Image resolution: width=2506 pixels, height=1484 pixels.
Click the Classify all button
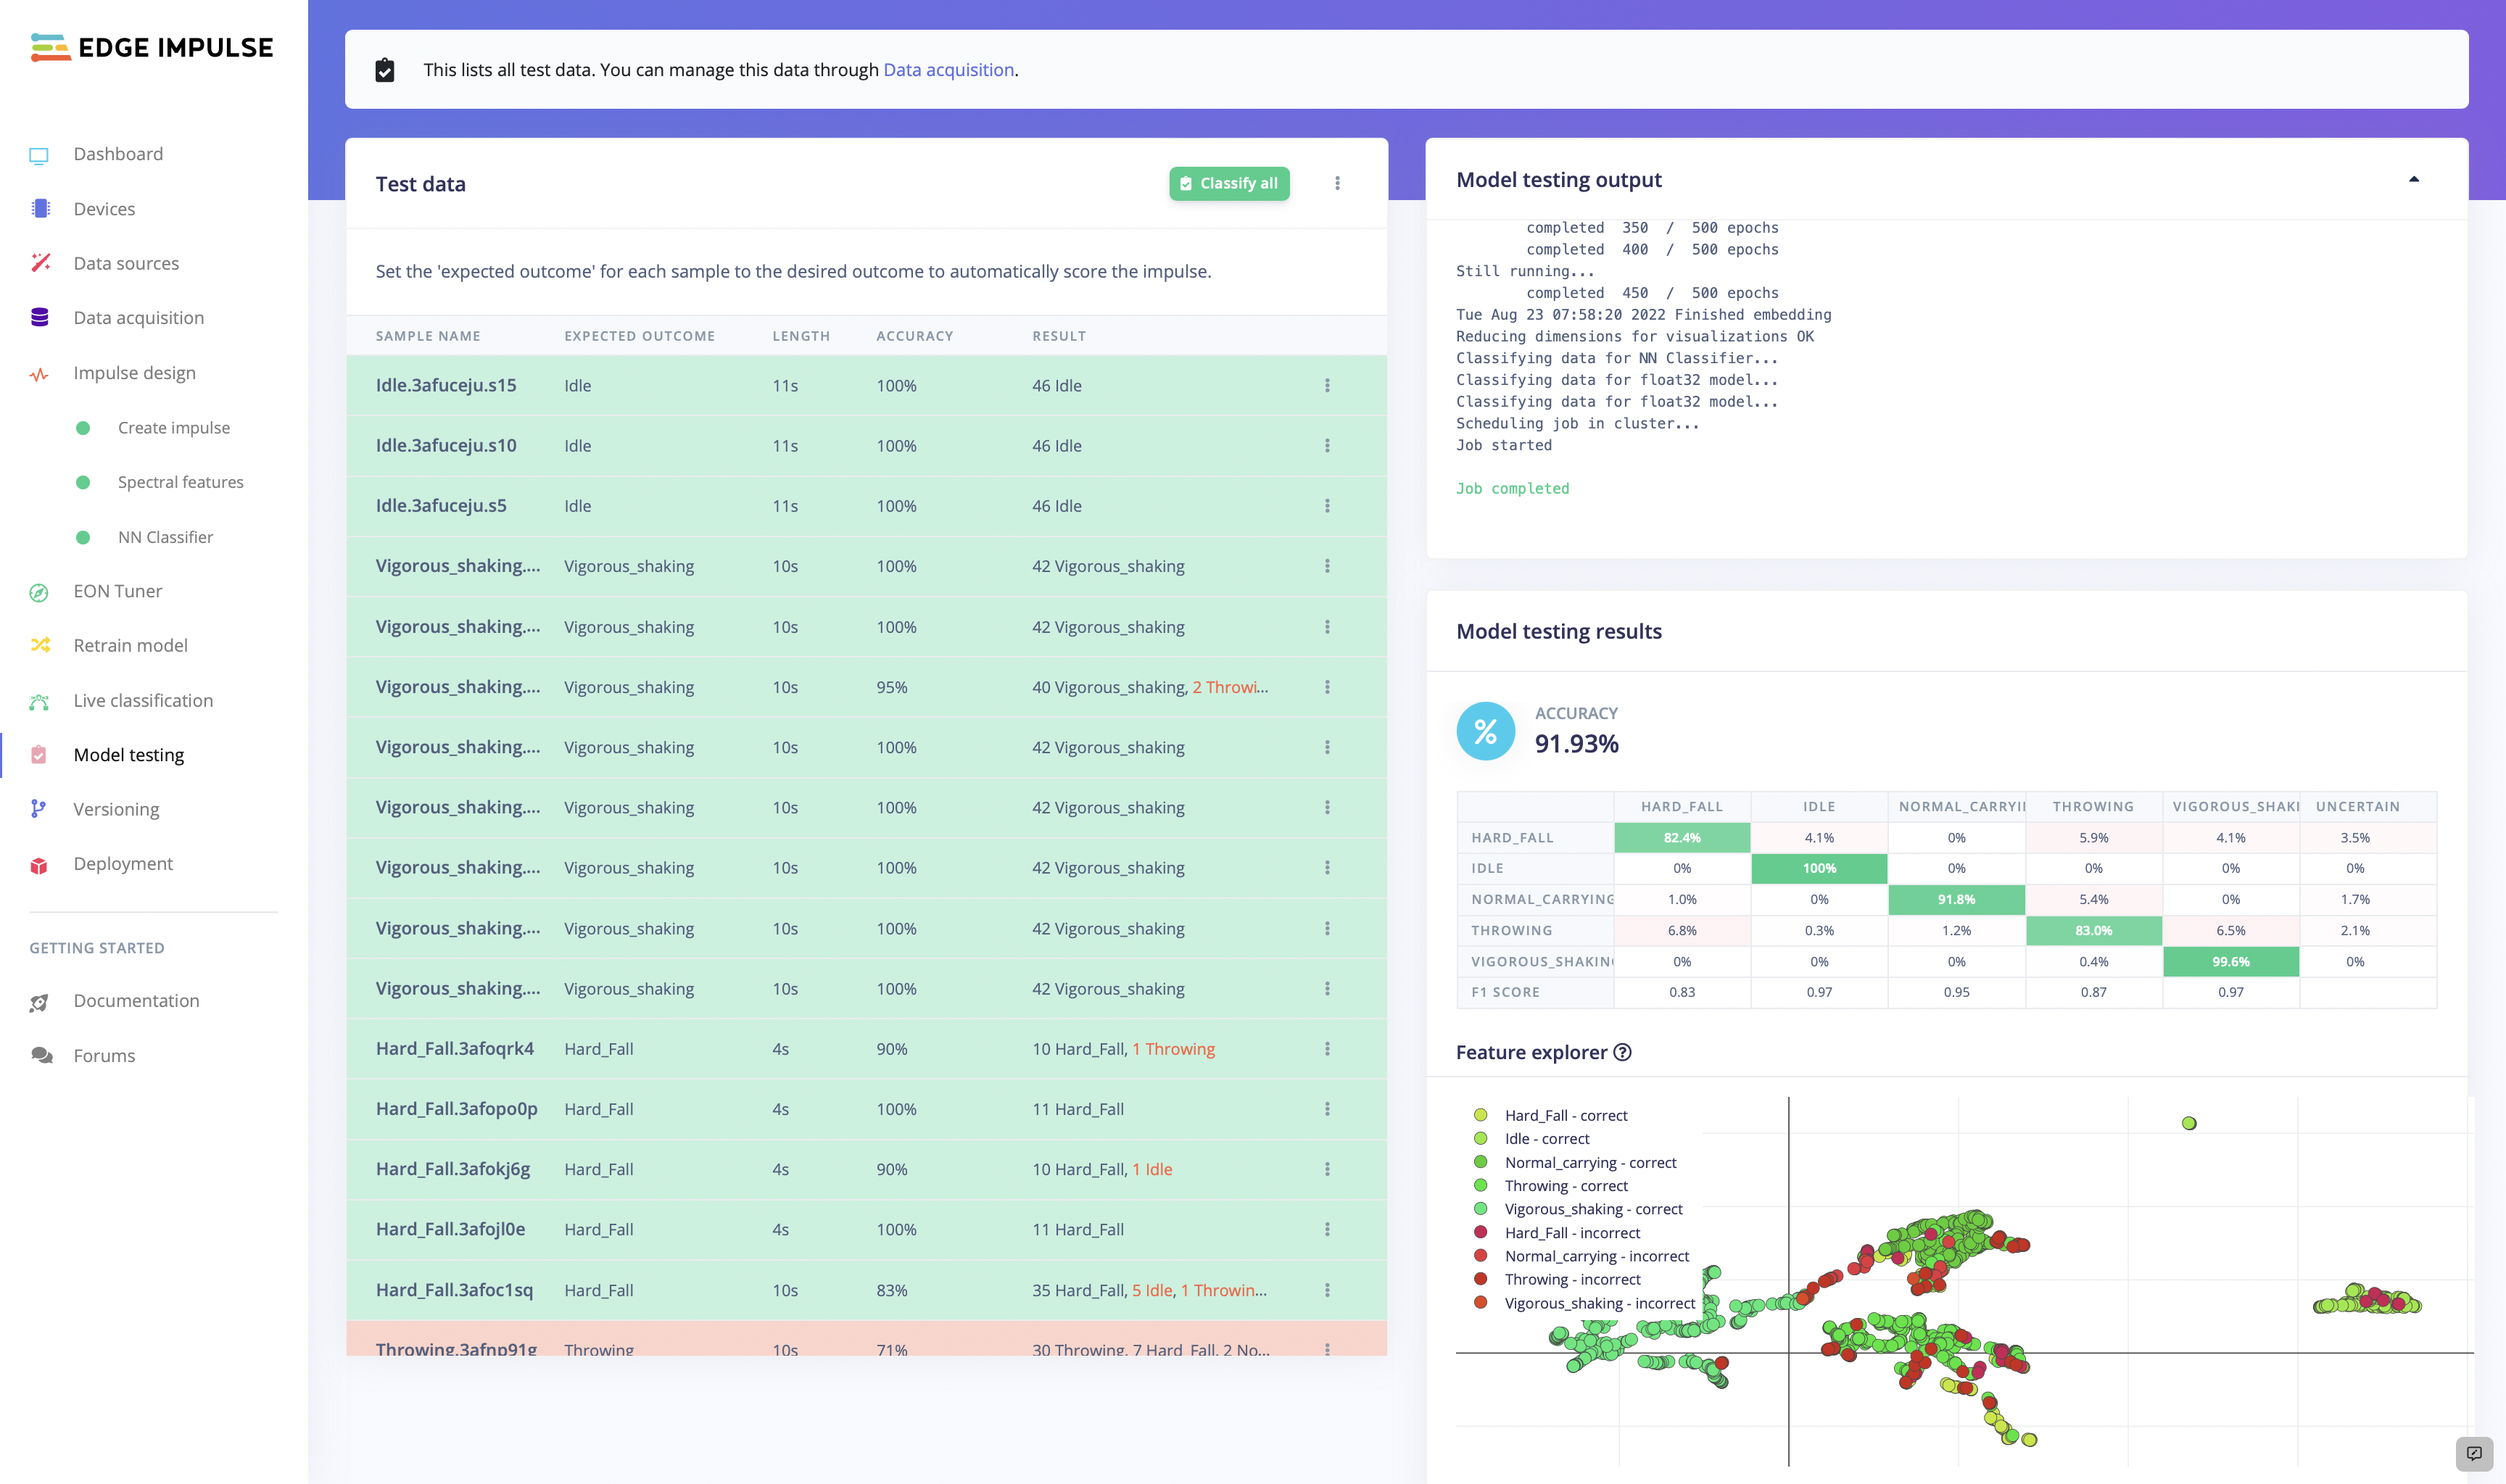tap(1229, 184)
